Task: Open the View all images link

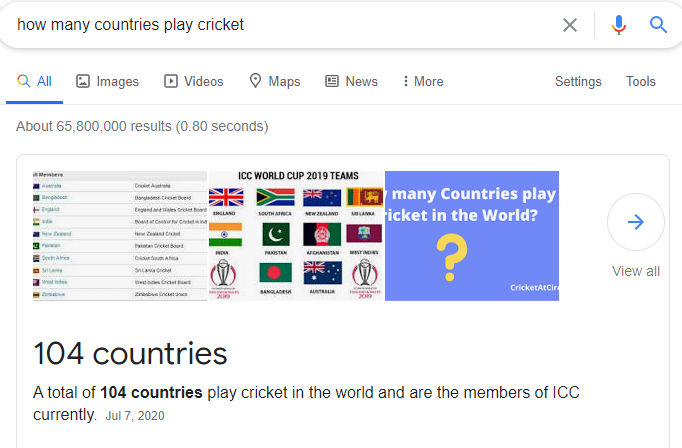Action: pos(636,271)
